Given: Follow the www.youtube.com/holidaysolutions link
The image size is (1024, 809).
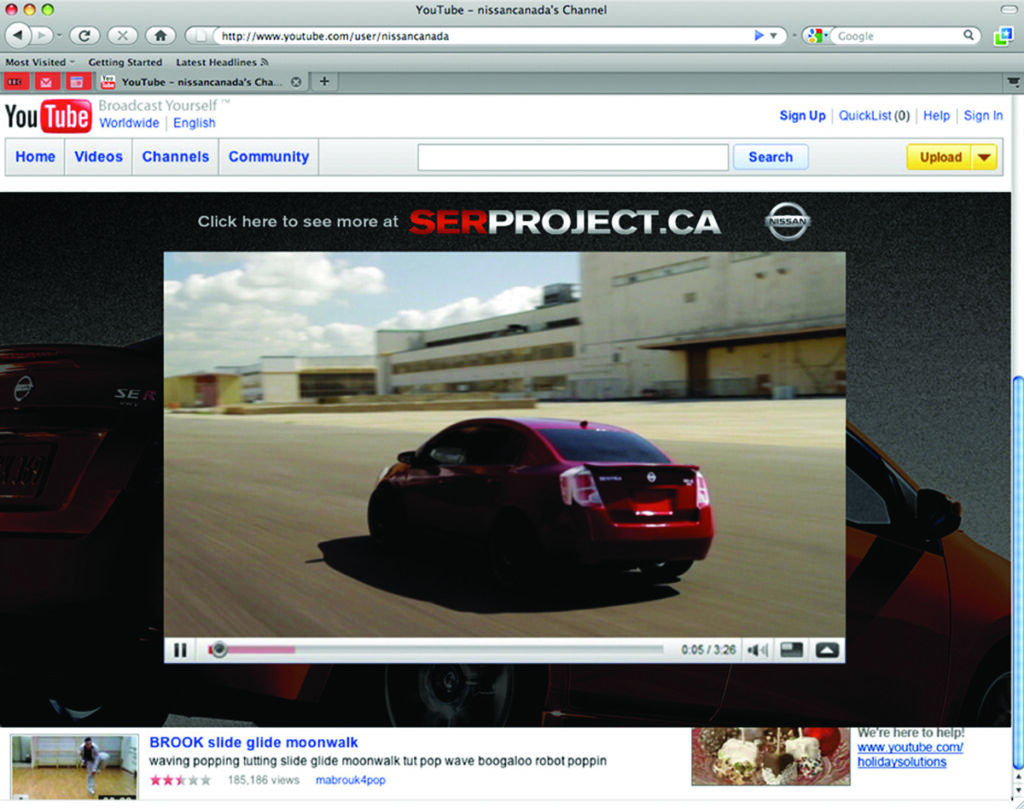Looking at the screenshot, I should [x=910, y=754].
